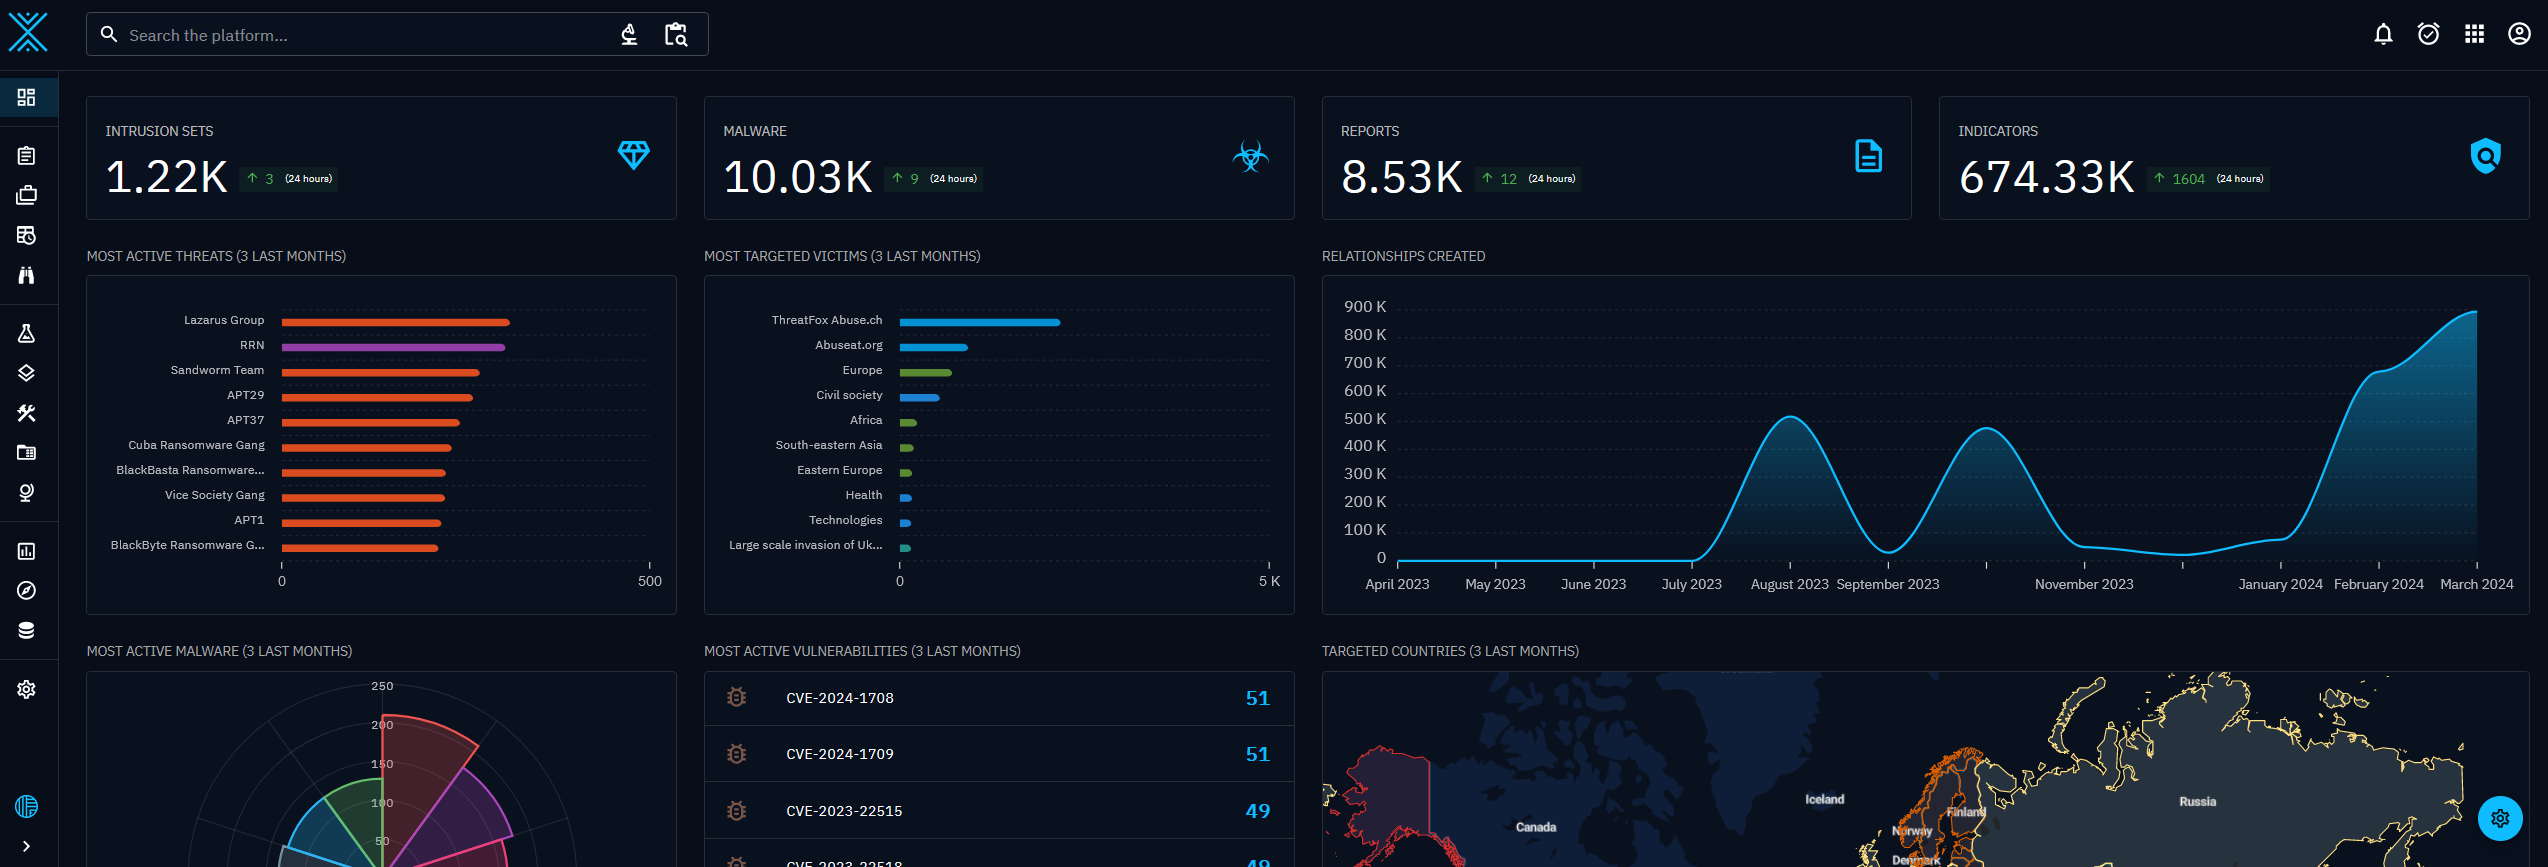This screenshot has height=867, width=2548.
Task: Open the Threats flask sidebar icon
Action: click(27, 334)
